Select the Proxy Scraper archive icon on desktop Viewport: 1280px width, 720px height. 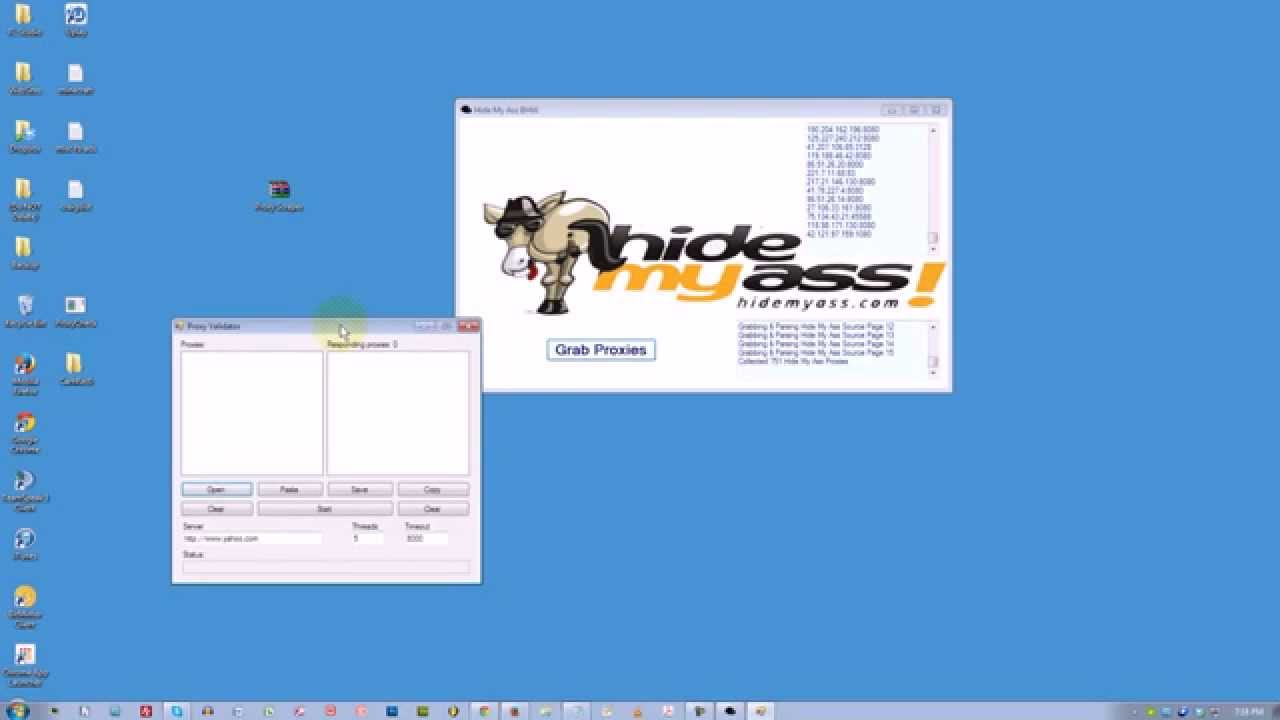[x=279, y=195]
